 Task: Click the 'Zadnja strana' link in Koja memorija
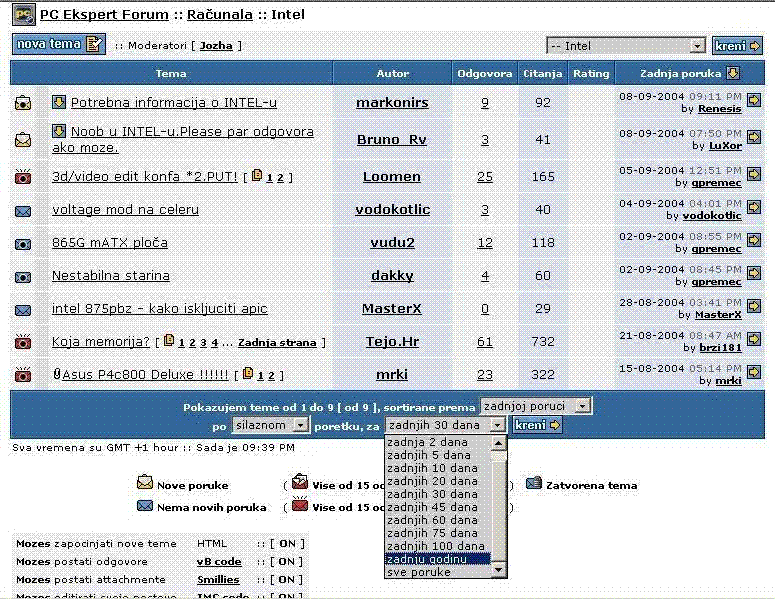277,342
